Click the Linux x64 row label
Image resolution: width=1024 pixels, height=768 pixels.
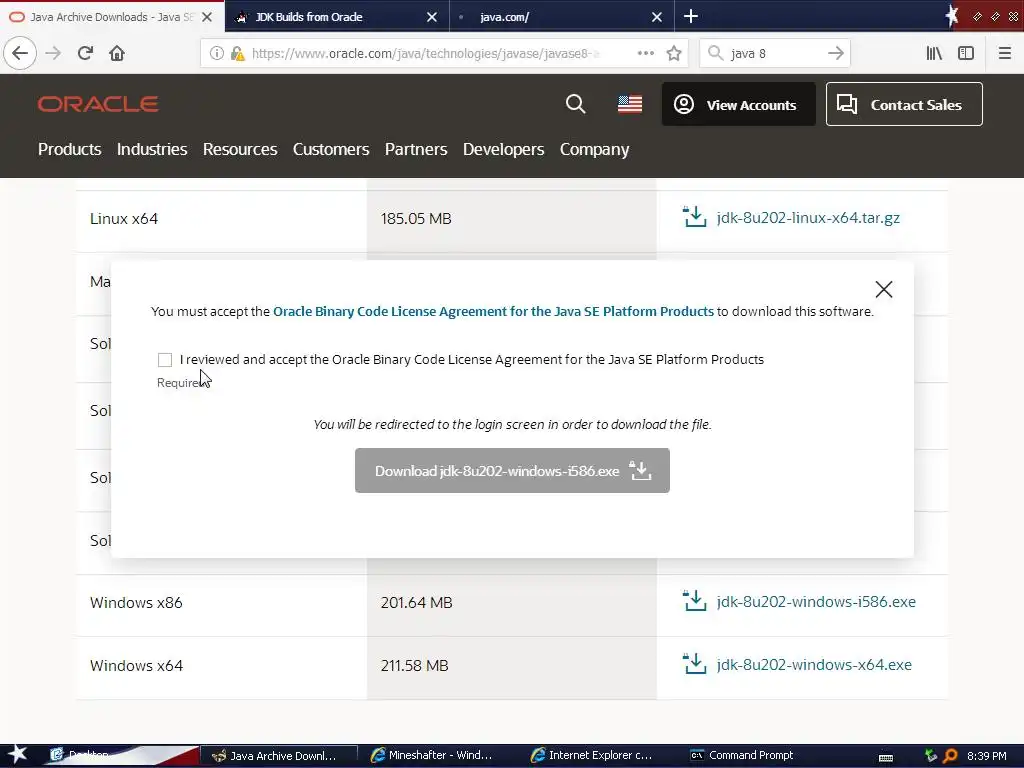tap(124, 219)
